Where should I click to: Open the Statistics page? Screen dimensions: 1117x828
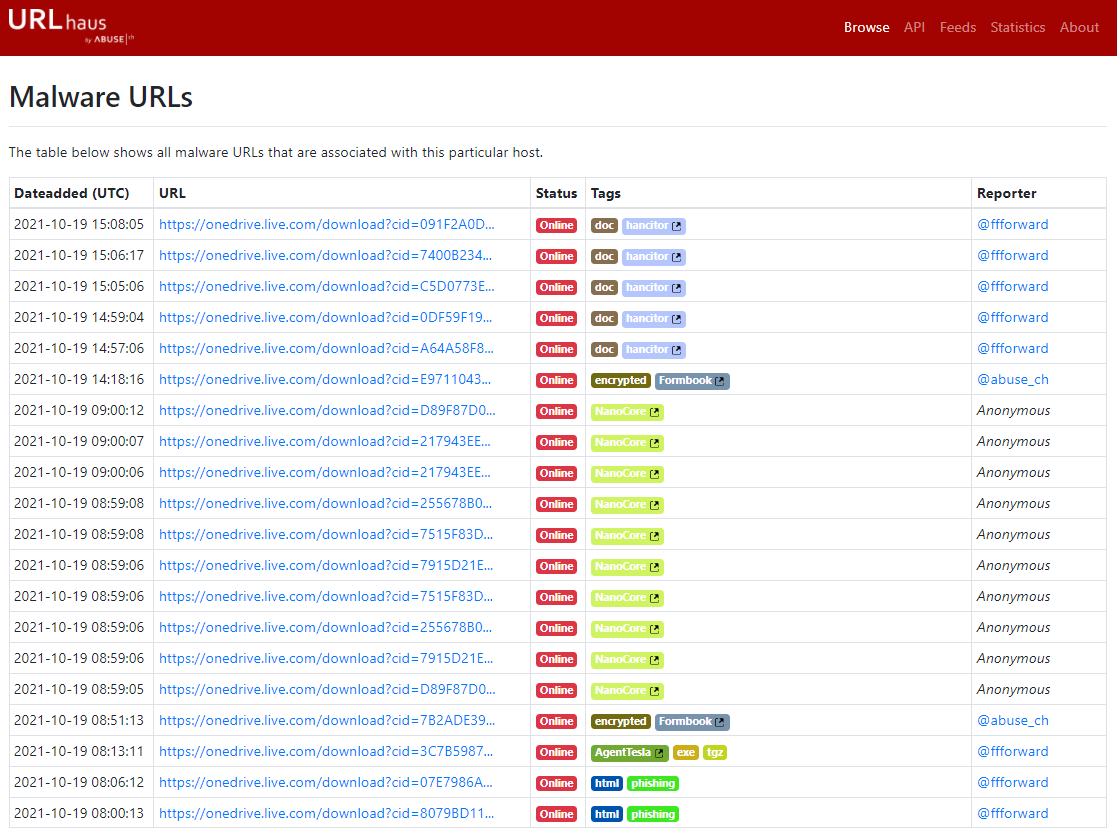1017,28
